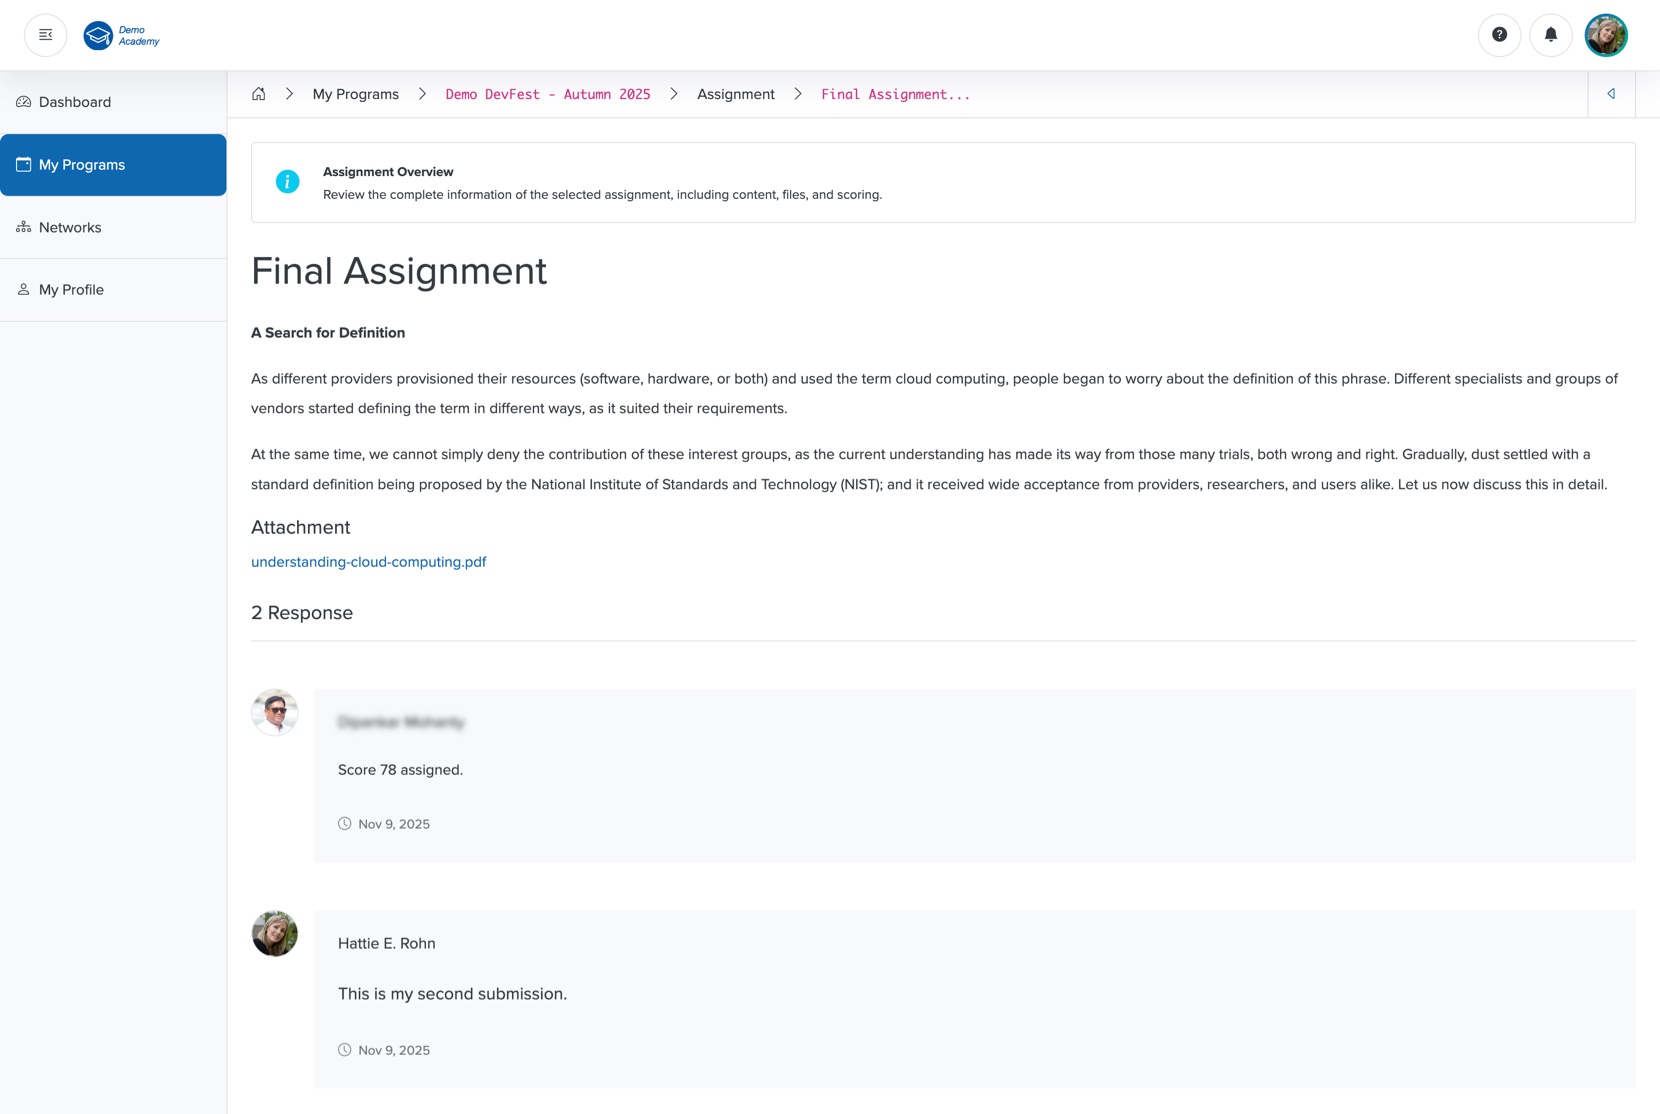This screenshot has width=1660, height=1114.
Task: Open your profile avatar menu
Action: coord(1606,34)
